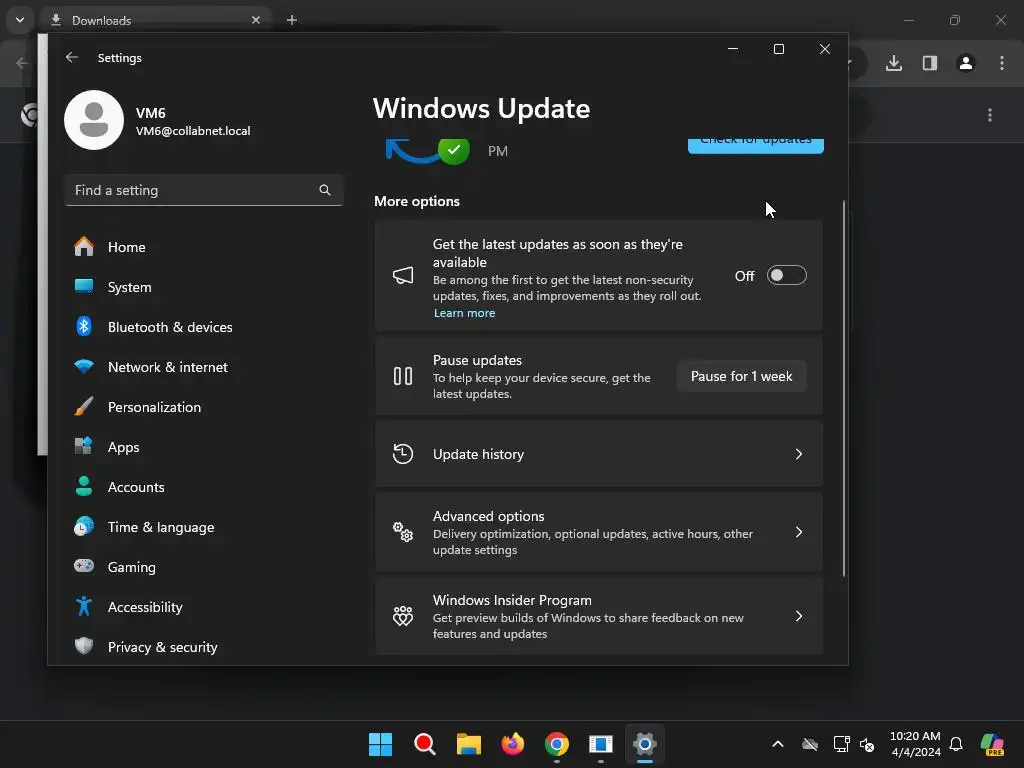
Task: Open taskbar Search
Action: coord(424,744)
